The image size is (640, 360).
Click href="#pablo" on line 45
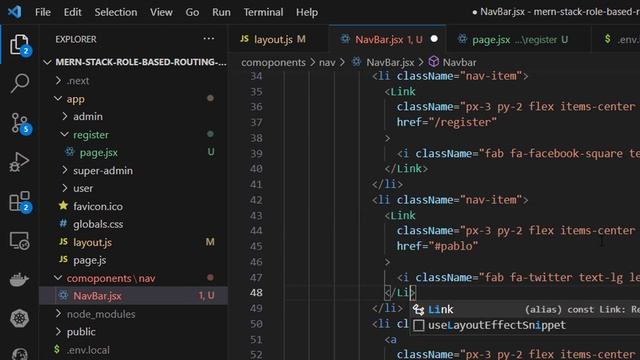point(437,246)
